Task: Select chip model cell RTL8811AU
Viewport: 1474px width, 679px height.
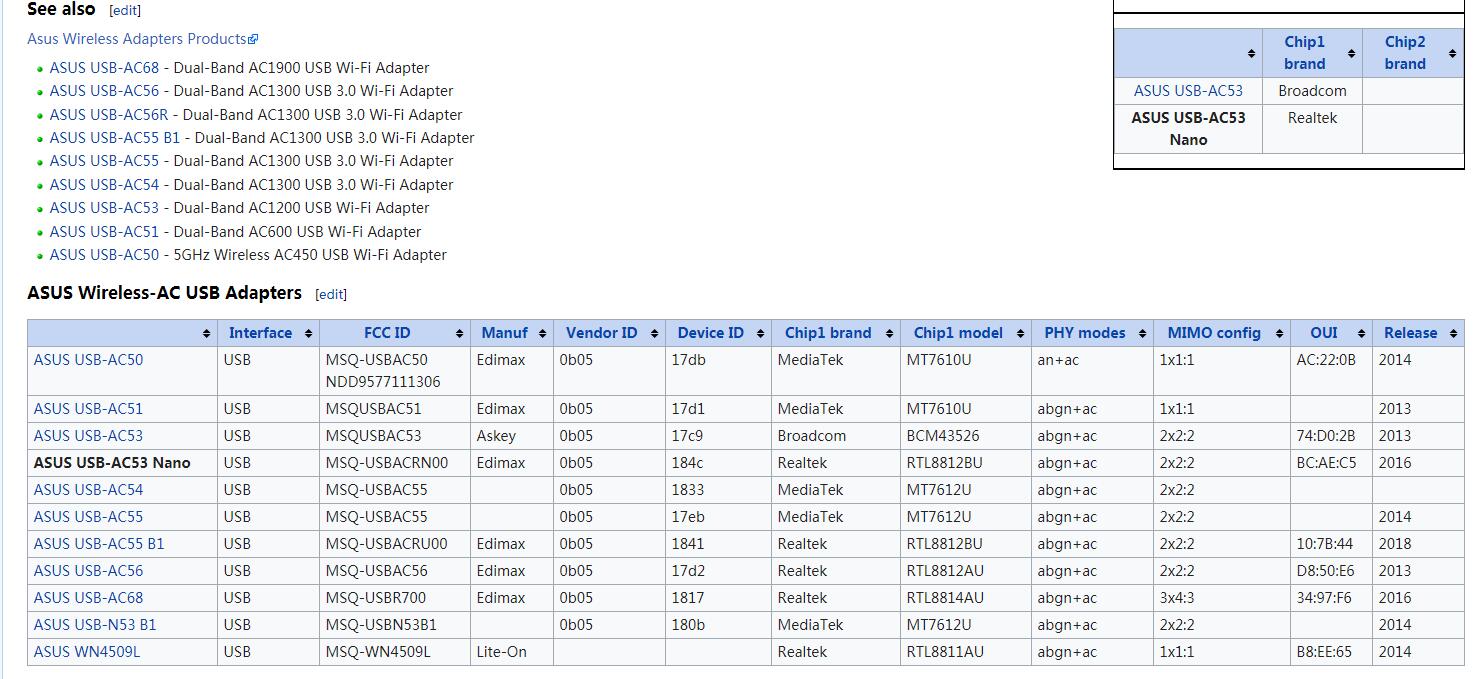Action: [966, 652]
